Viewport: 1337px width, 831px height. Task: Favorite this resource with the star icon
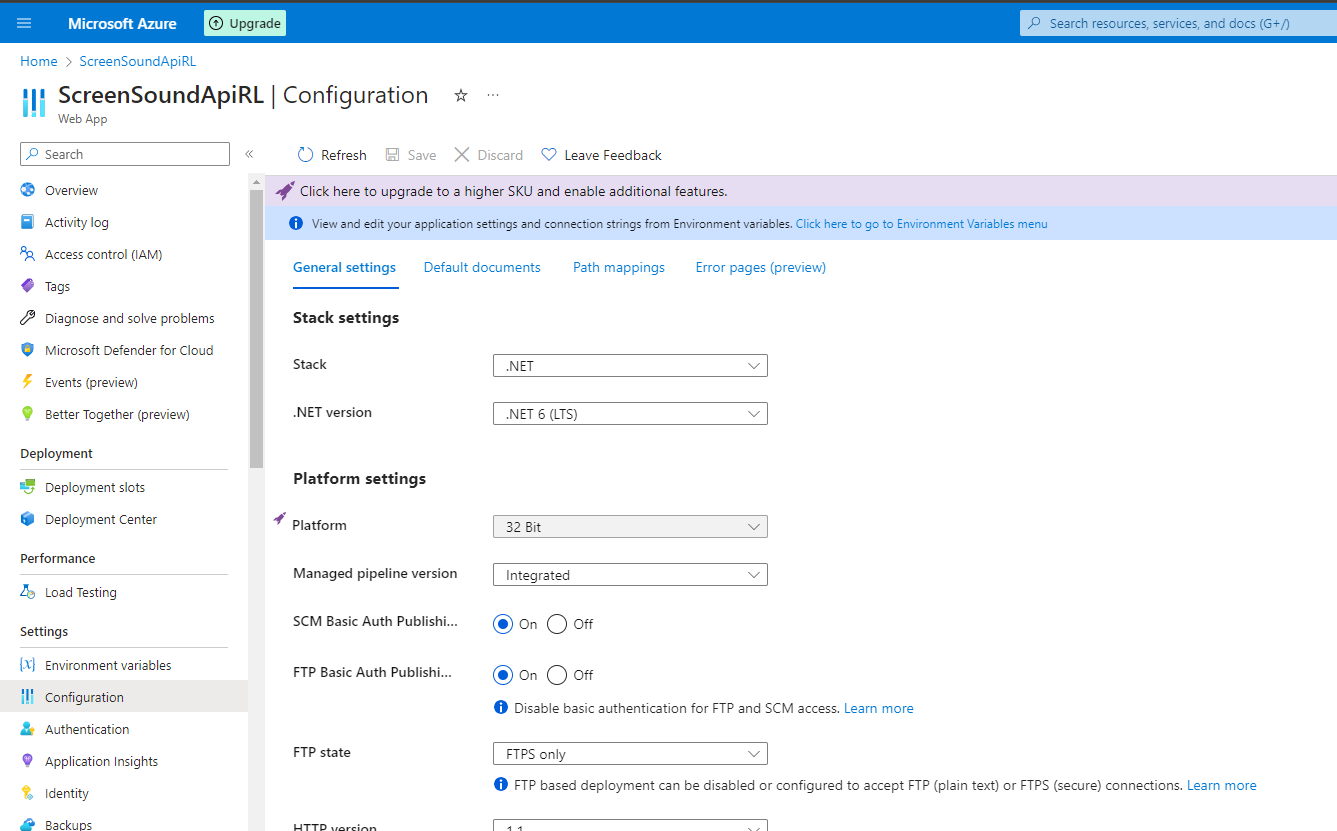tap(461, 95)
